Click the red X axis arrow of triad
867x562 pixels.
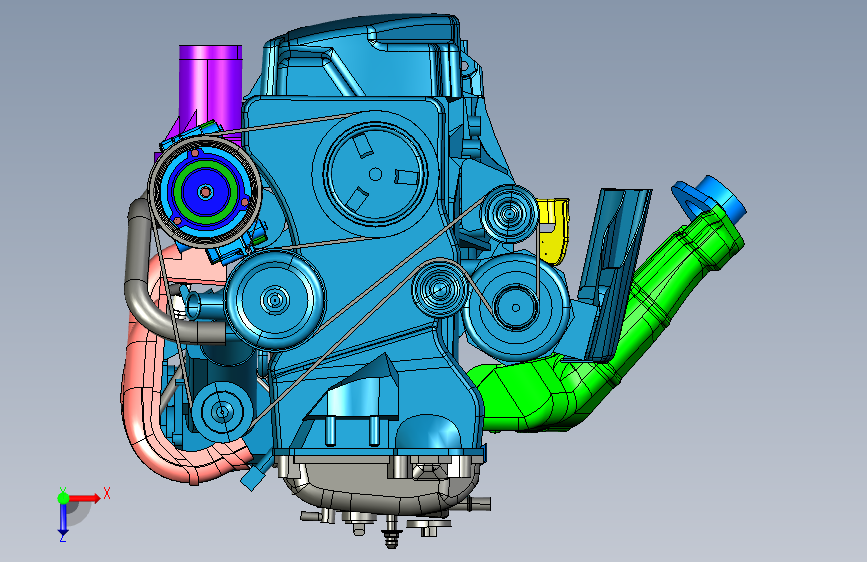(85, 498)
